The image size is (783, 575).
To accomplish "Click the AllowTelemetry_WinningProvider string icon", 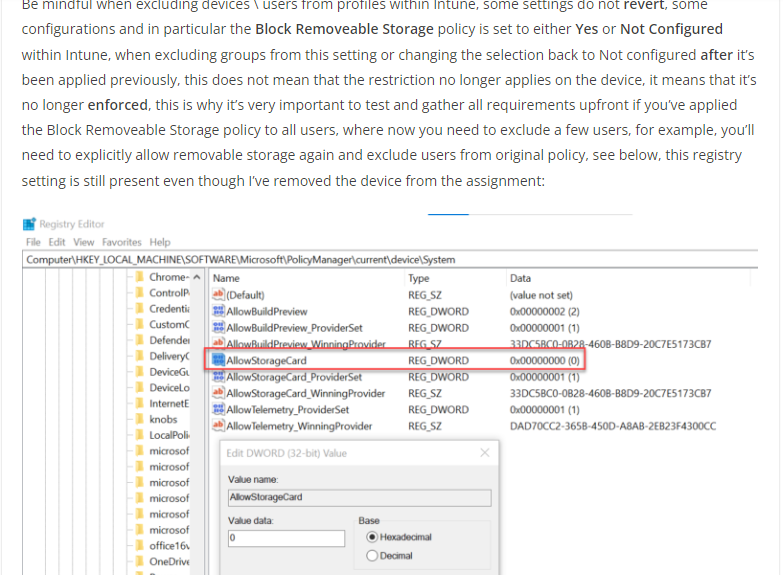I will click(218, 426).
